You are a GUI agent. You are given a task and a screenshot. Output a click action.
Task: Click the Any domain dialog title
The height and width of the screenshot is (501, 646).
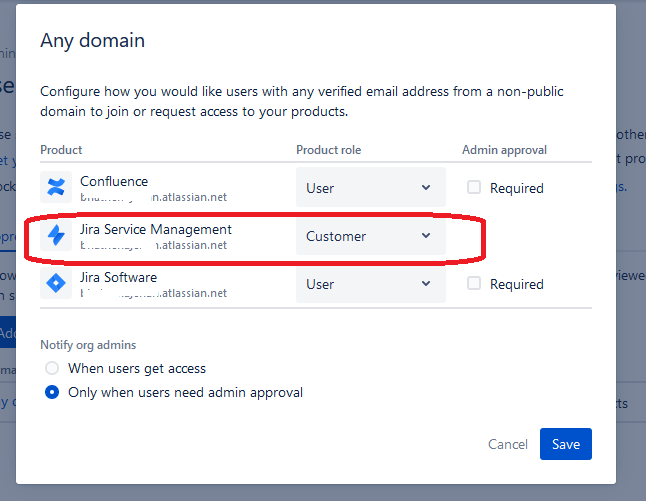92,41
